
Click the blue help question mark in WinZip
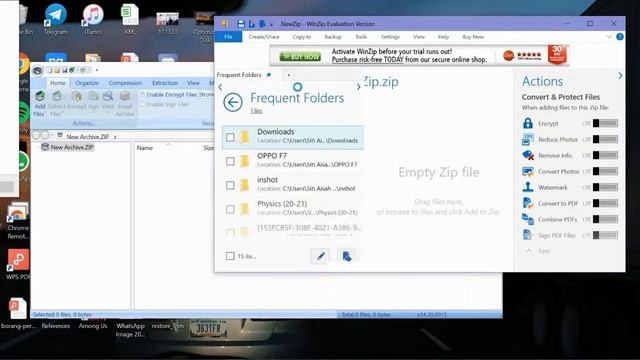620,37
